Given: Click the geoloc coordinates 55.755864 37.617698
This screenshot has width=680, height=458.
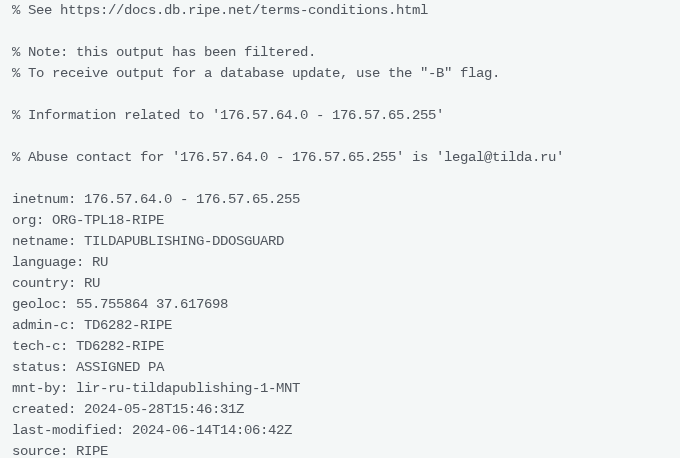Looking at the screenshot, I should tap(152, 304).
